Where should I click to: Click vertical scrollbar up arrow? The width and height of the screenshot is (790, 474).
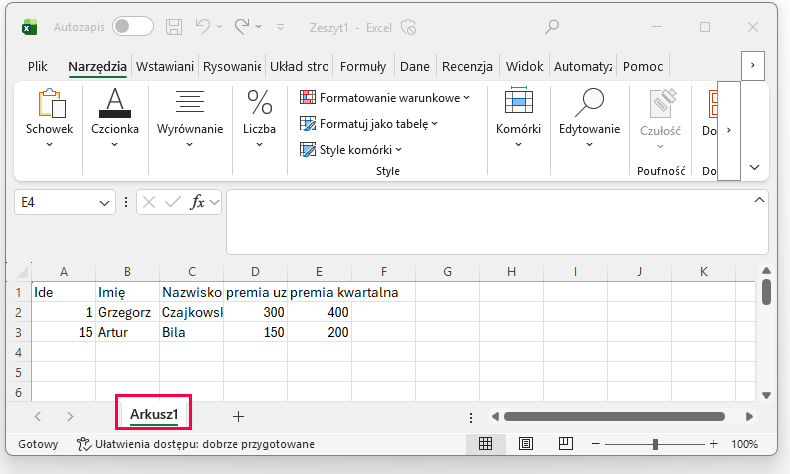click(766, 270)
